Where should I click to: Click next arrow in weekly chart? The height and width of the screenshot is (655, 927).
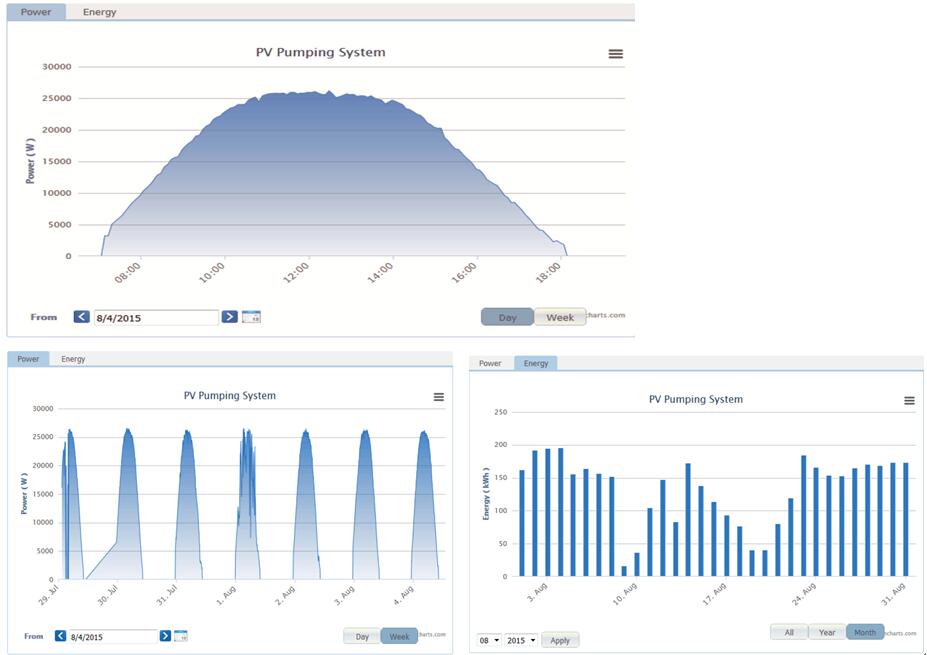165,636
